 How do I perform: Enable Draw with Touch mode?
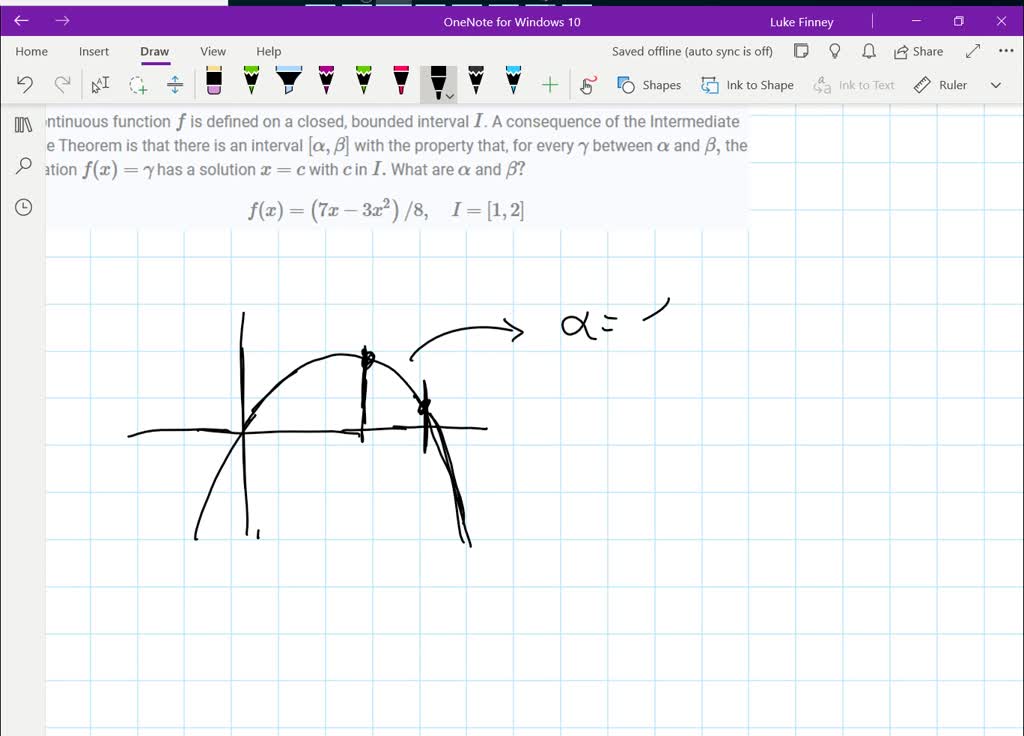(x=588, y=85)
